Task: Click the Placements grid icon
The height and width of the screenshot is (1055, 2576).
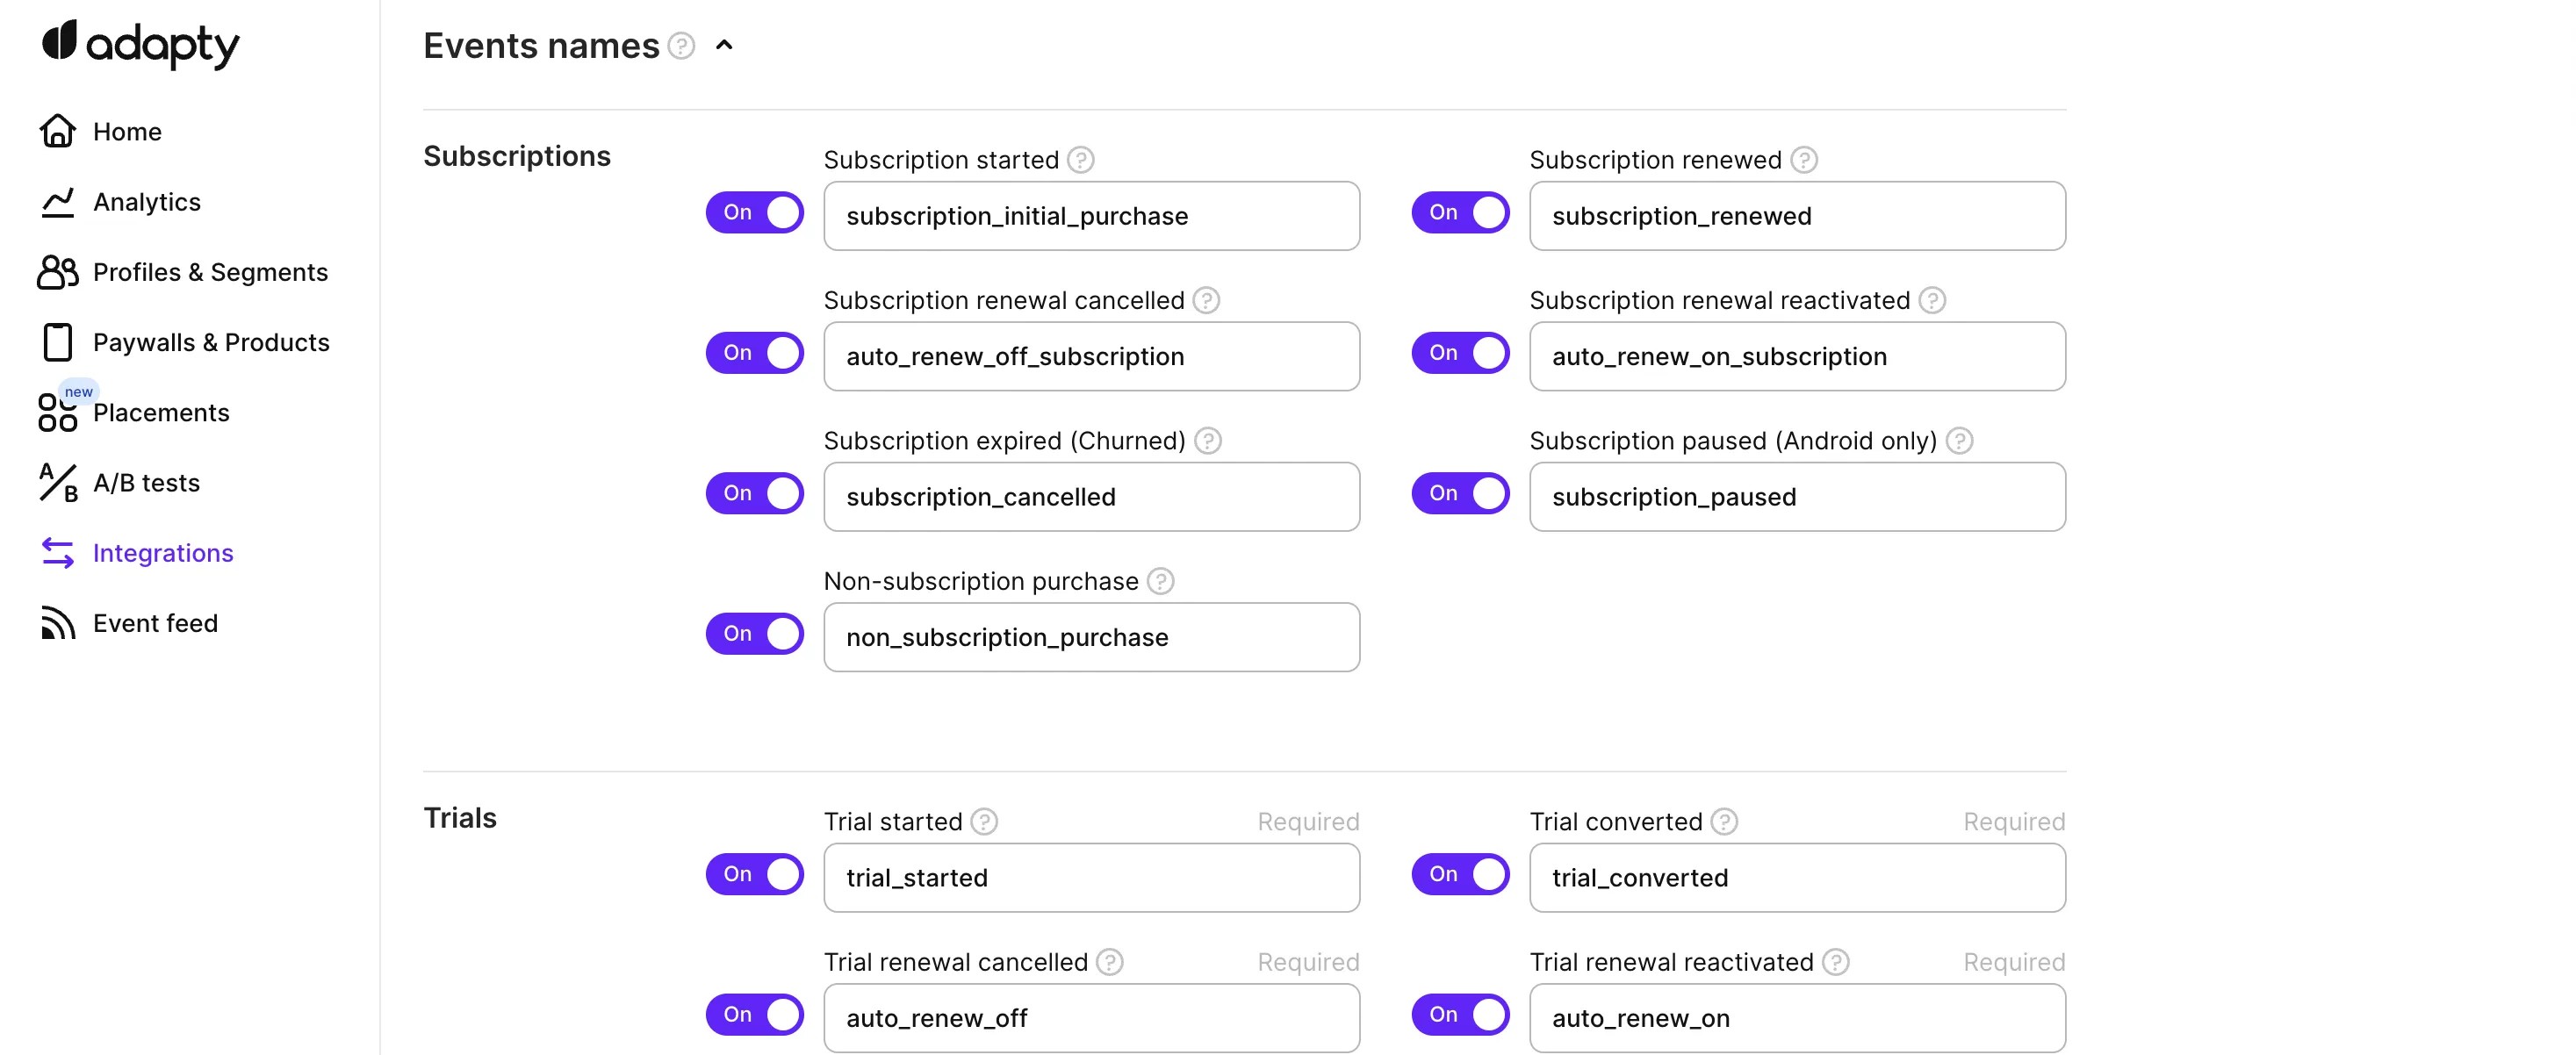Action: click(58, 413)
